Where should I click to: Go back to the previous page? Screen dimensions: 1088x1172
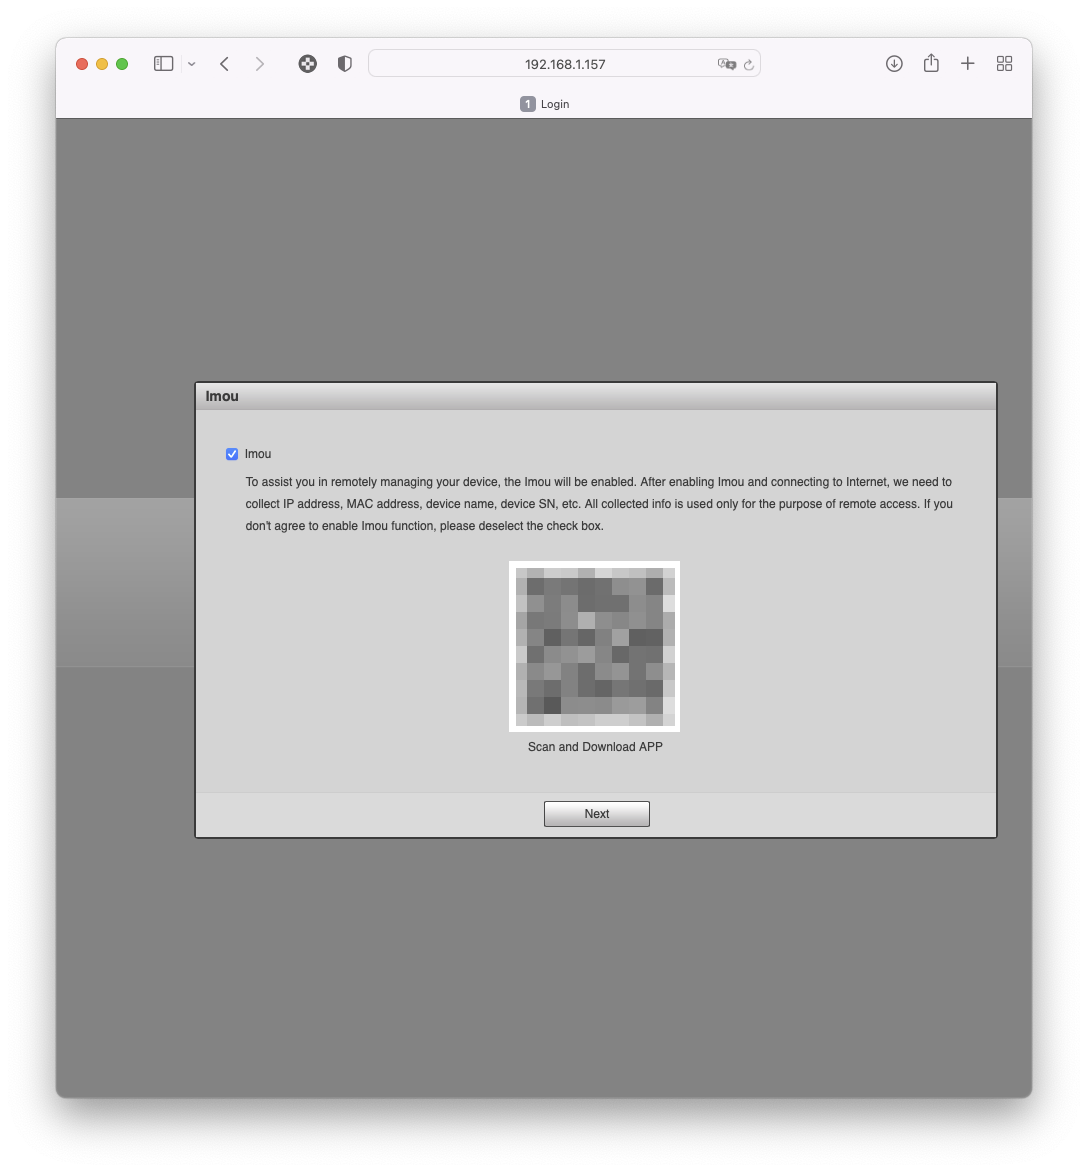224,64
